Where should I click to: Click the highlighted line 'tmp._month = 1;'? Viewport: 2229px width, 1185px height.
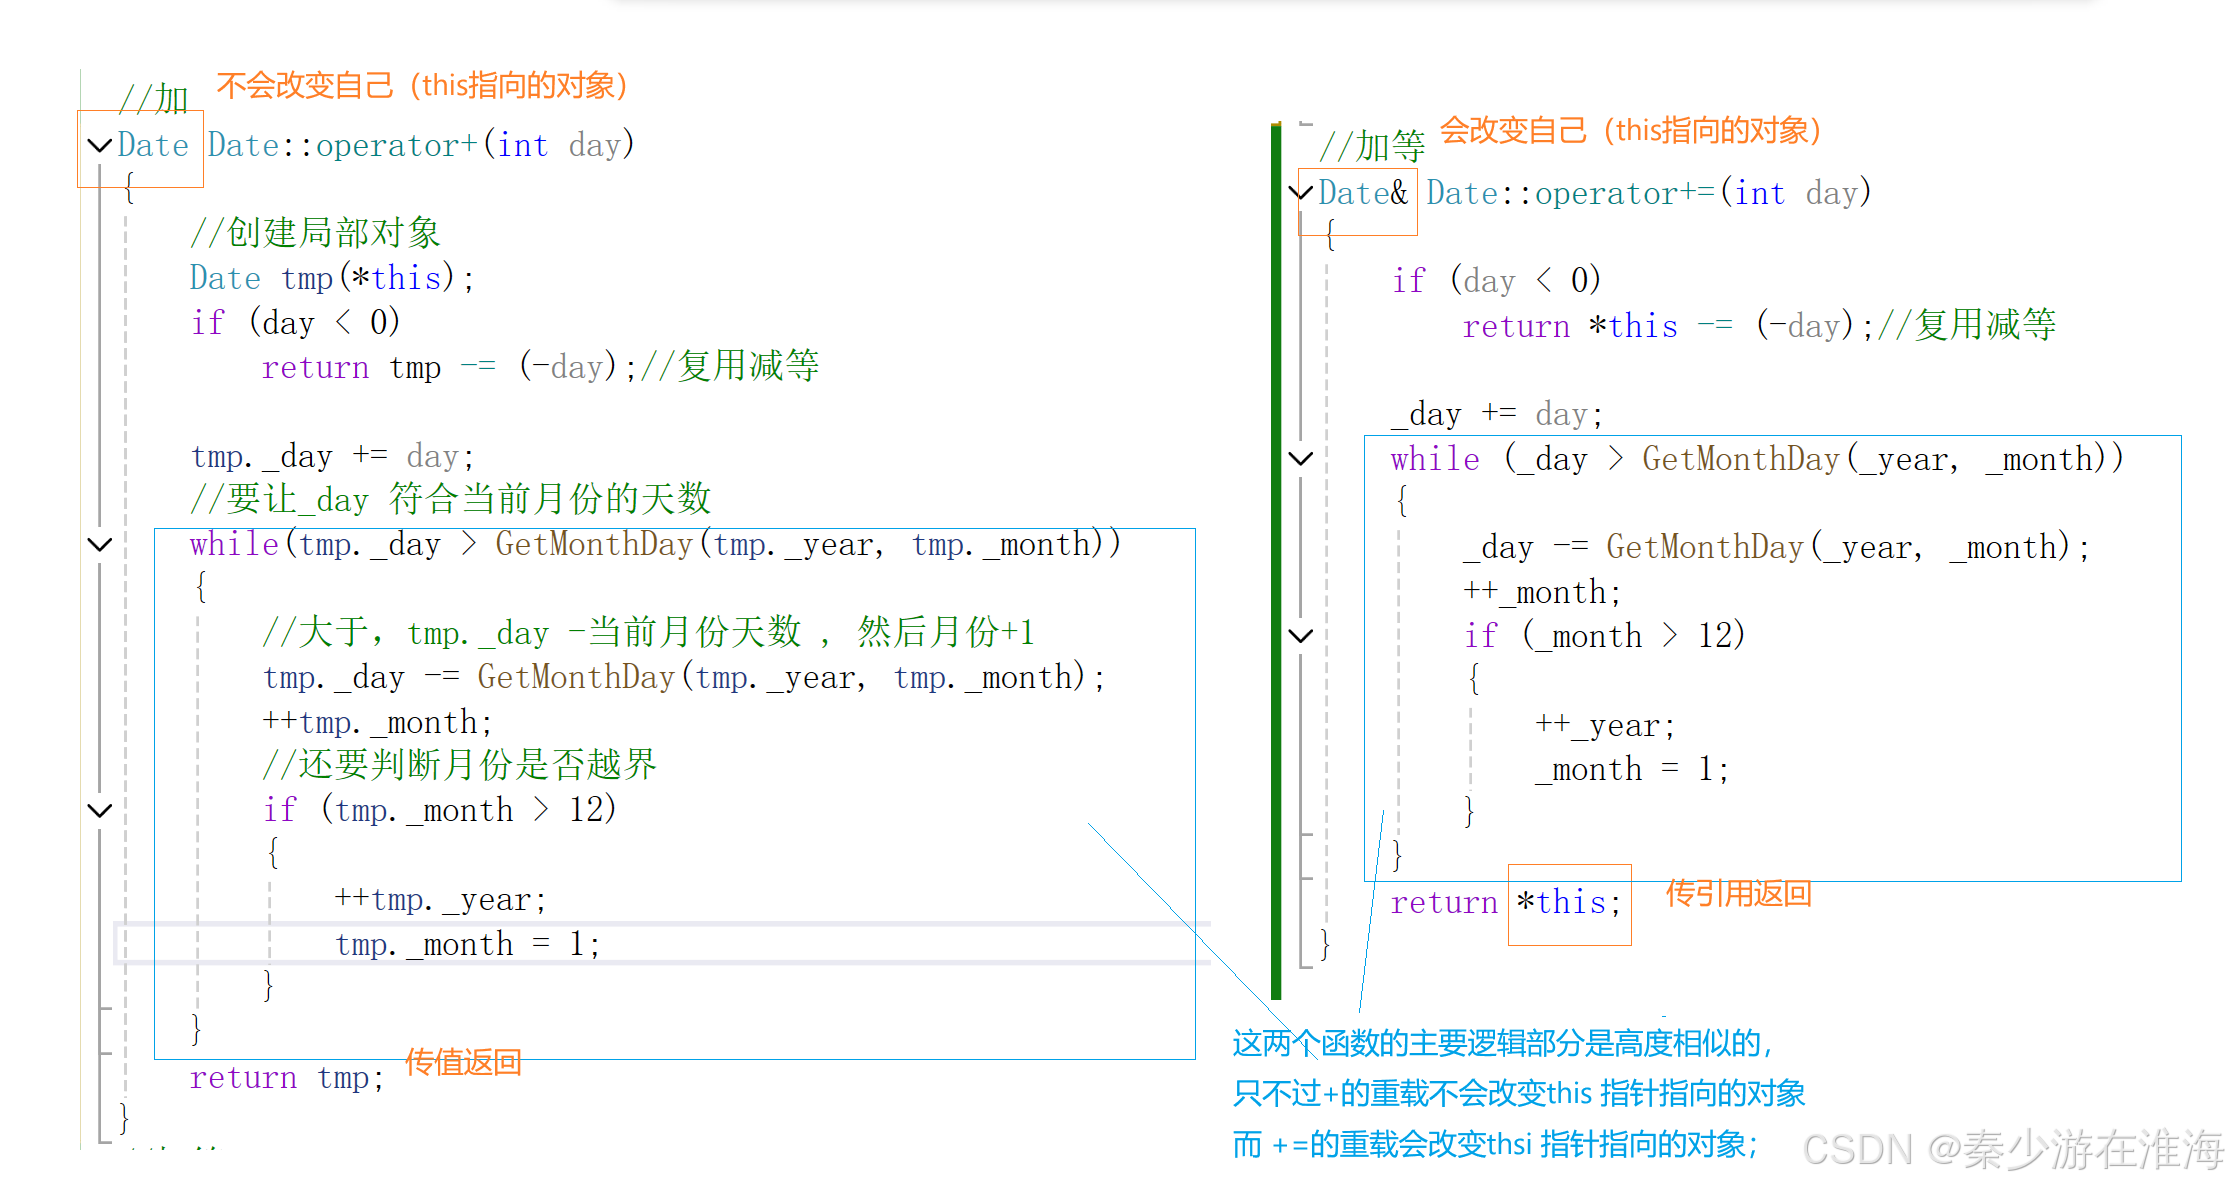[467, 944]
